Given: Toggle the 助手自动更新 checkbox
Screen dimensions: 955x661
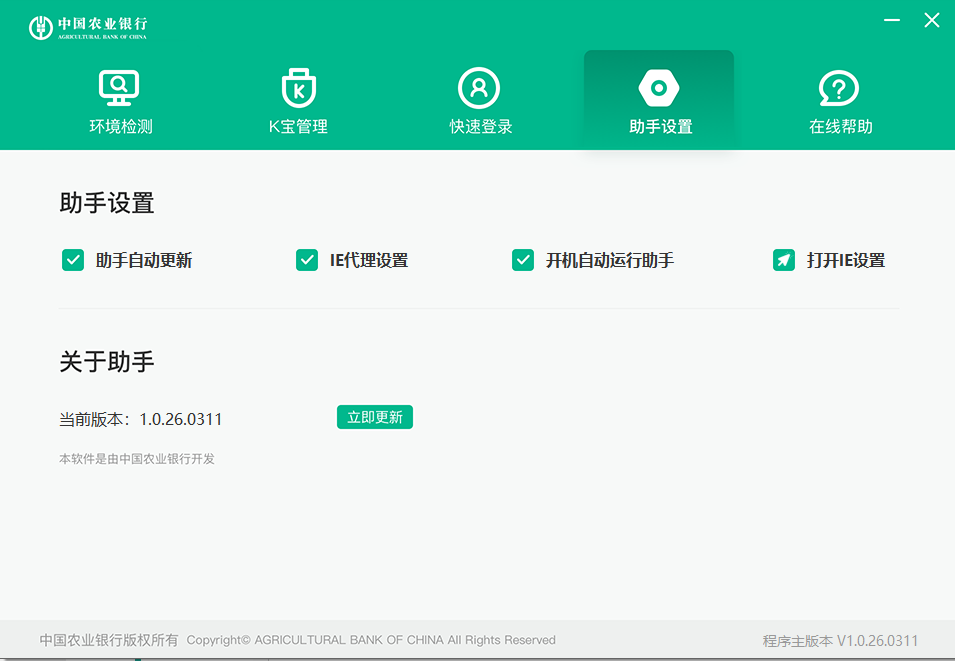Looking at the screenshot, I should tap(73, 260).
